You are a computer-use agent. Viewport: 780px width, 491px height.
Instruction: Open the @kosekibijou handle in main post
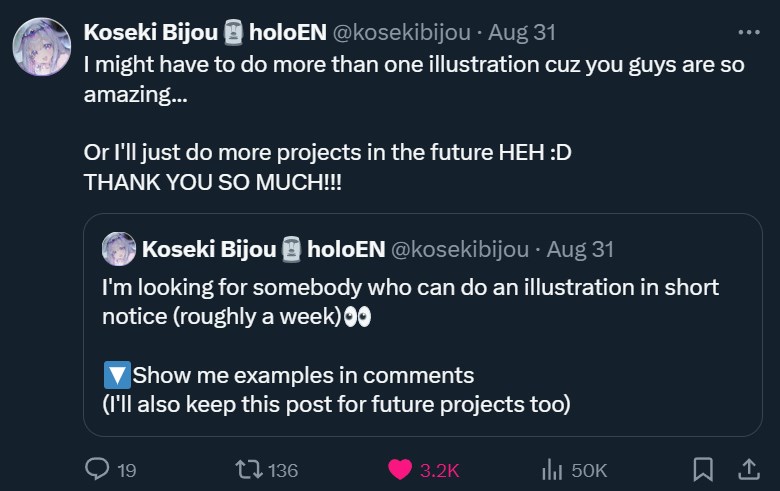[401, 32]
